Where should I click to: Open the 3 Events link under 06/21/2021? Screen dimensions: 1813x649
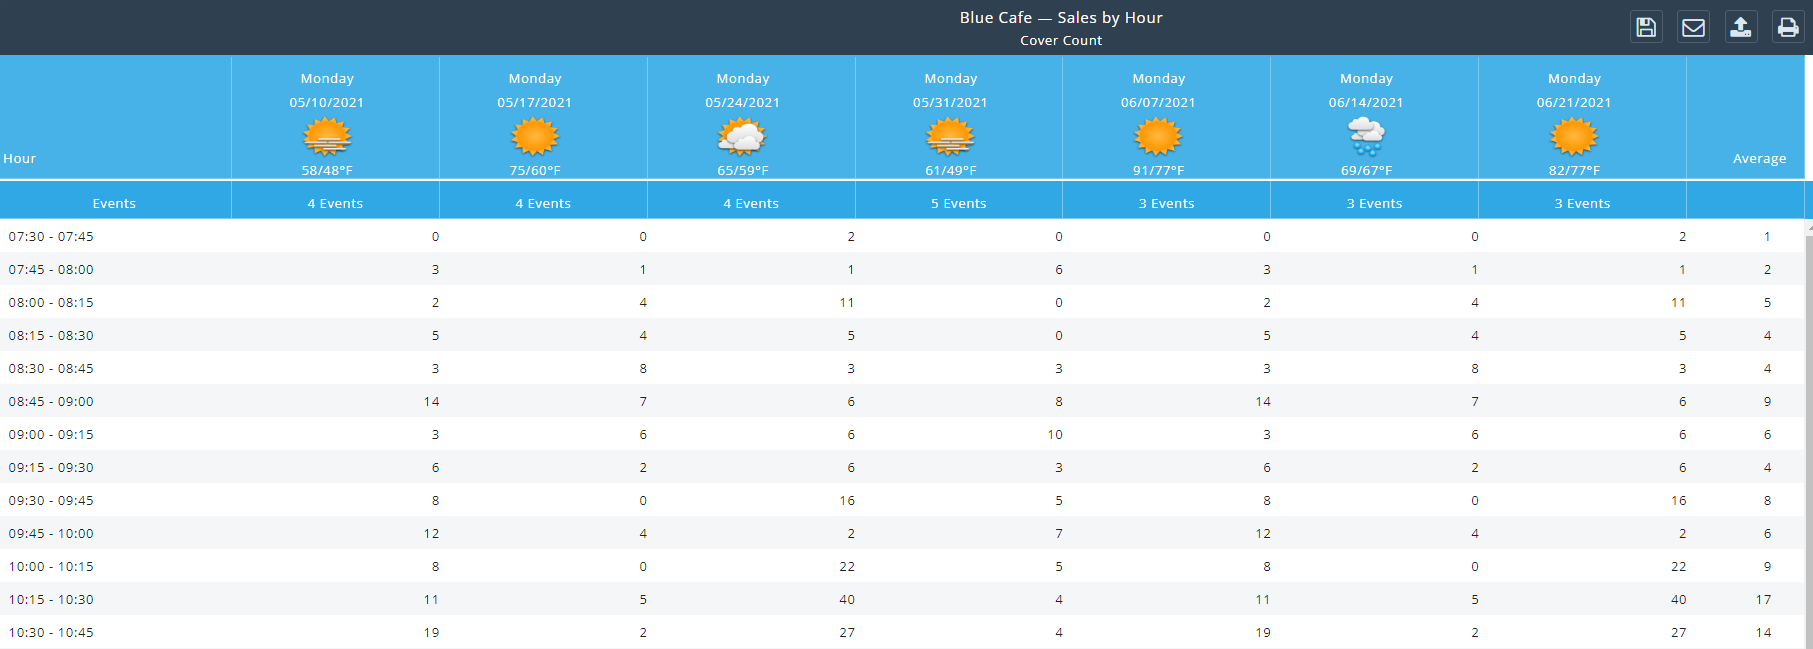pyautogui.click(x=1582, y=203)
